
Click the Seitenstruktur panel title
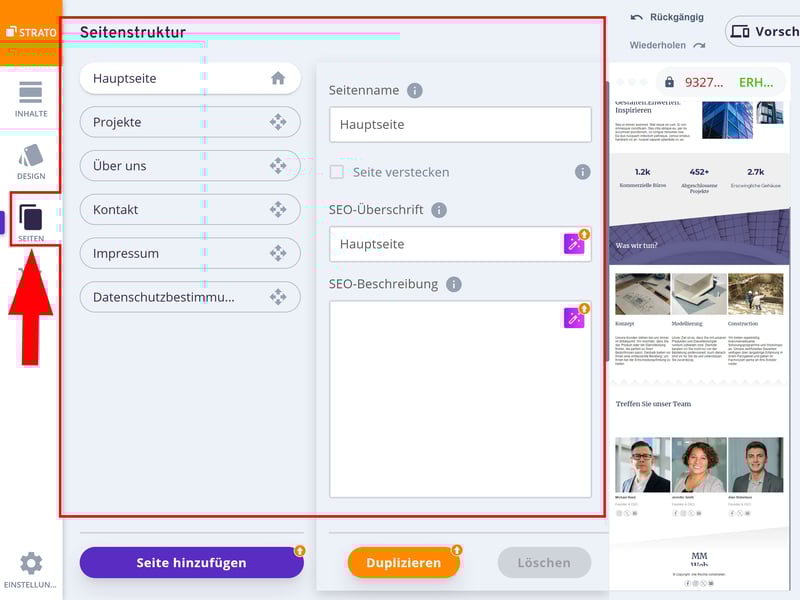133,32
